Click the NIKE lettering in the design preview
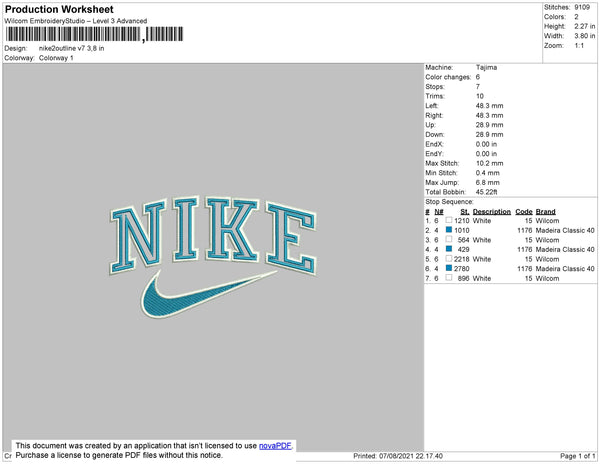This screenshot has height=464, width=600. click(214, 234)
